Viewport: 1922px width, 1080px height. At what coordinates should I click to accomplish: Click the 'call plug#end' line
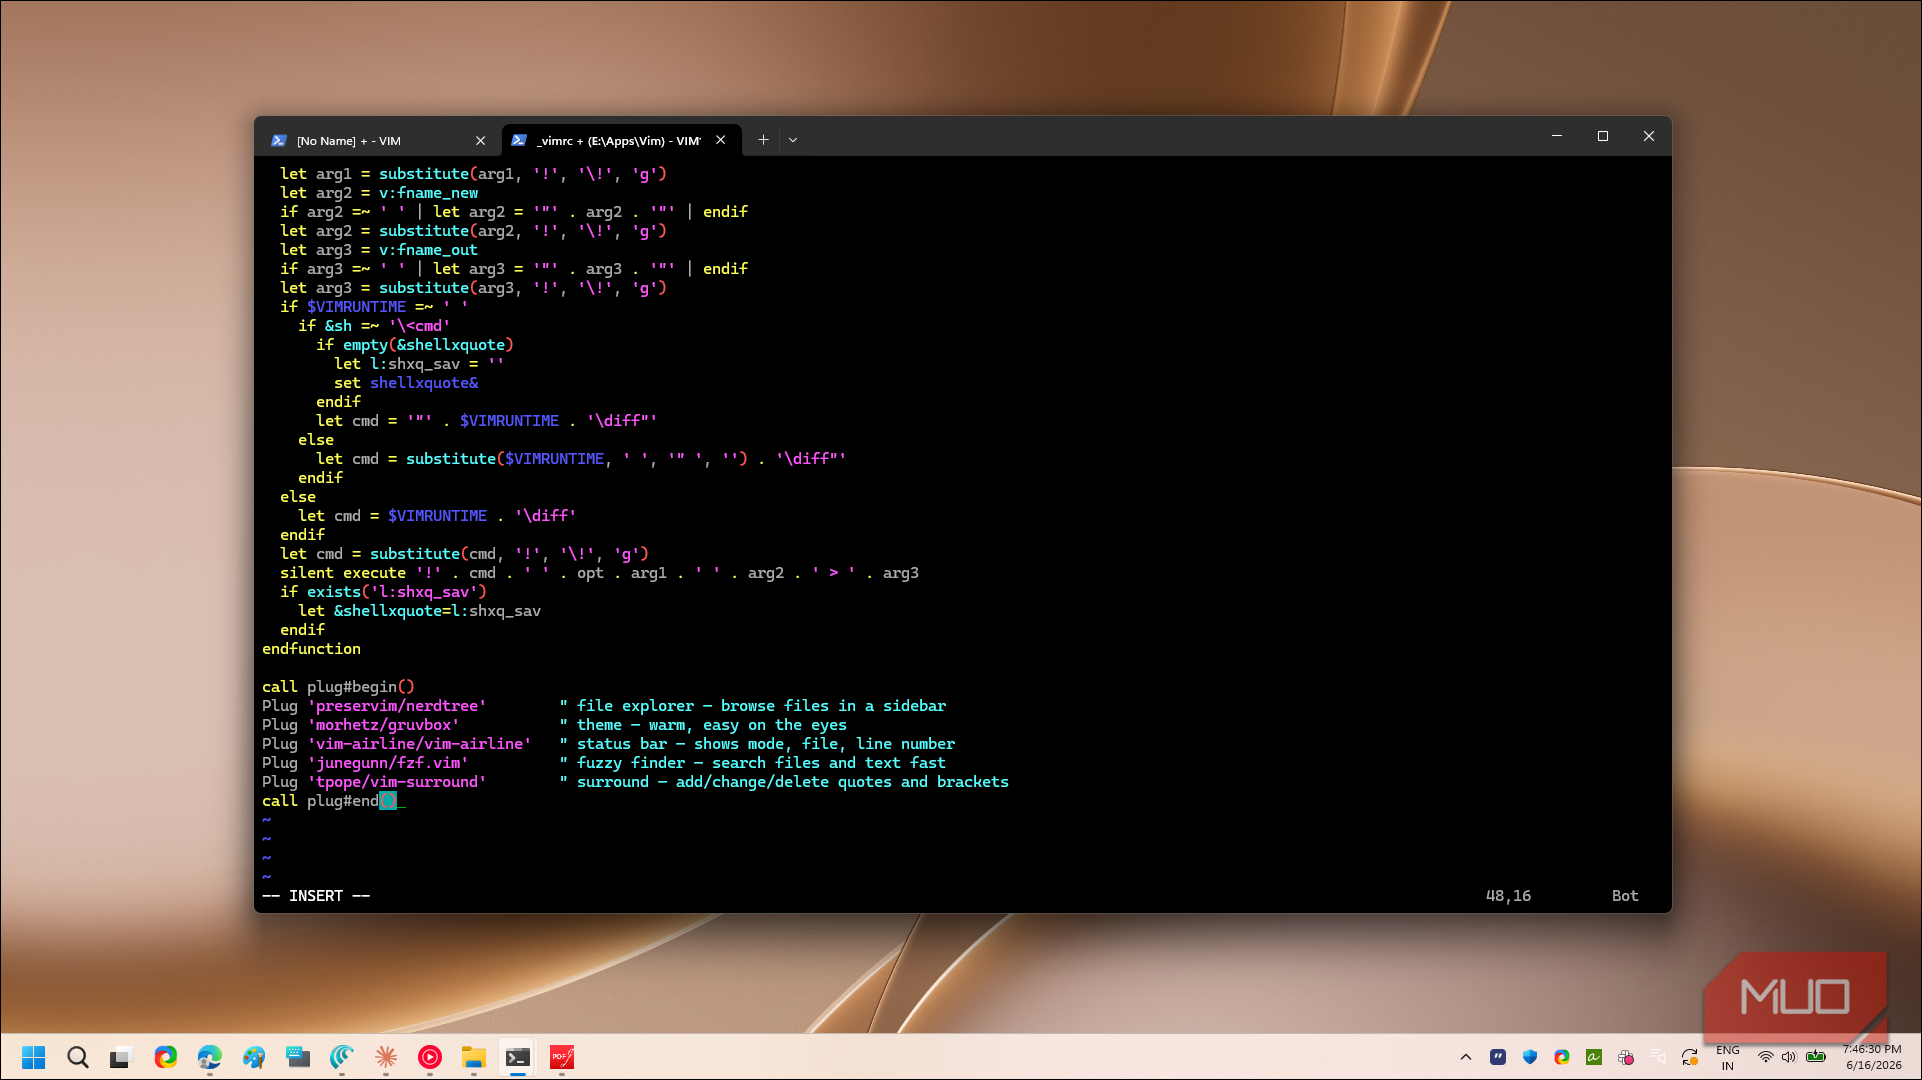pyautogui.click(x=330, y=801)
